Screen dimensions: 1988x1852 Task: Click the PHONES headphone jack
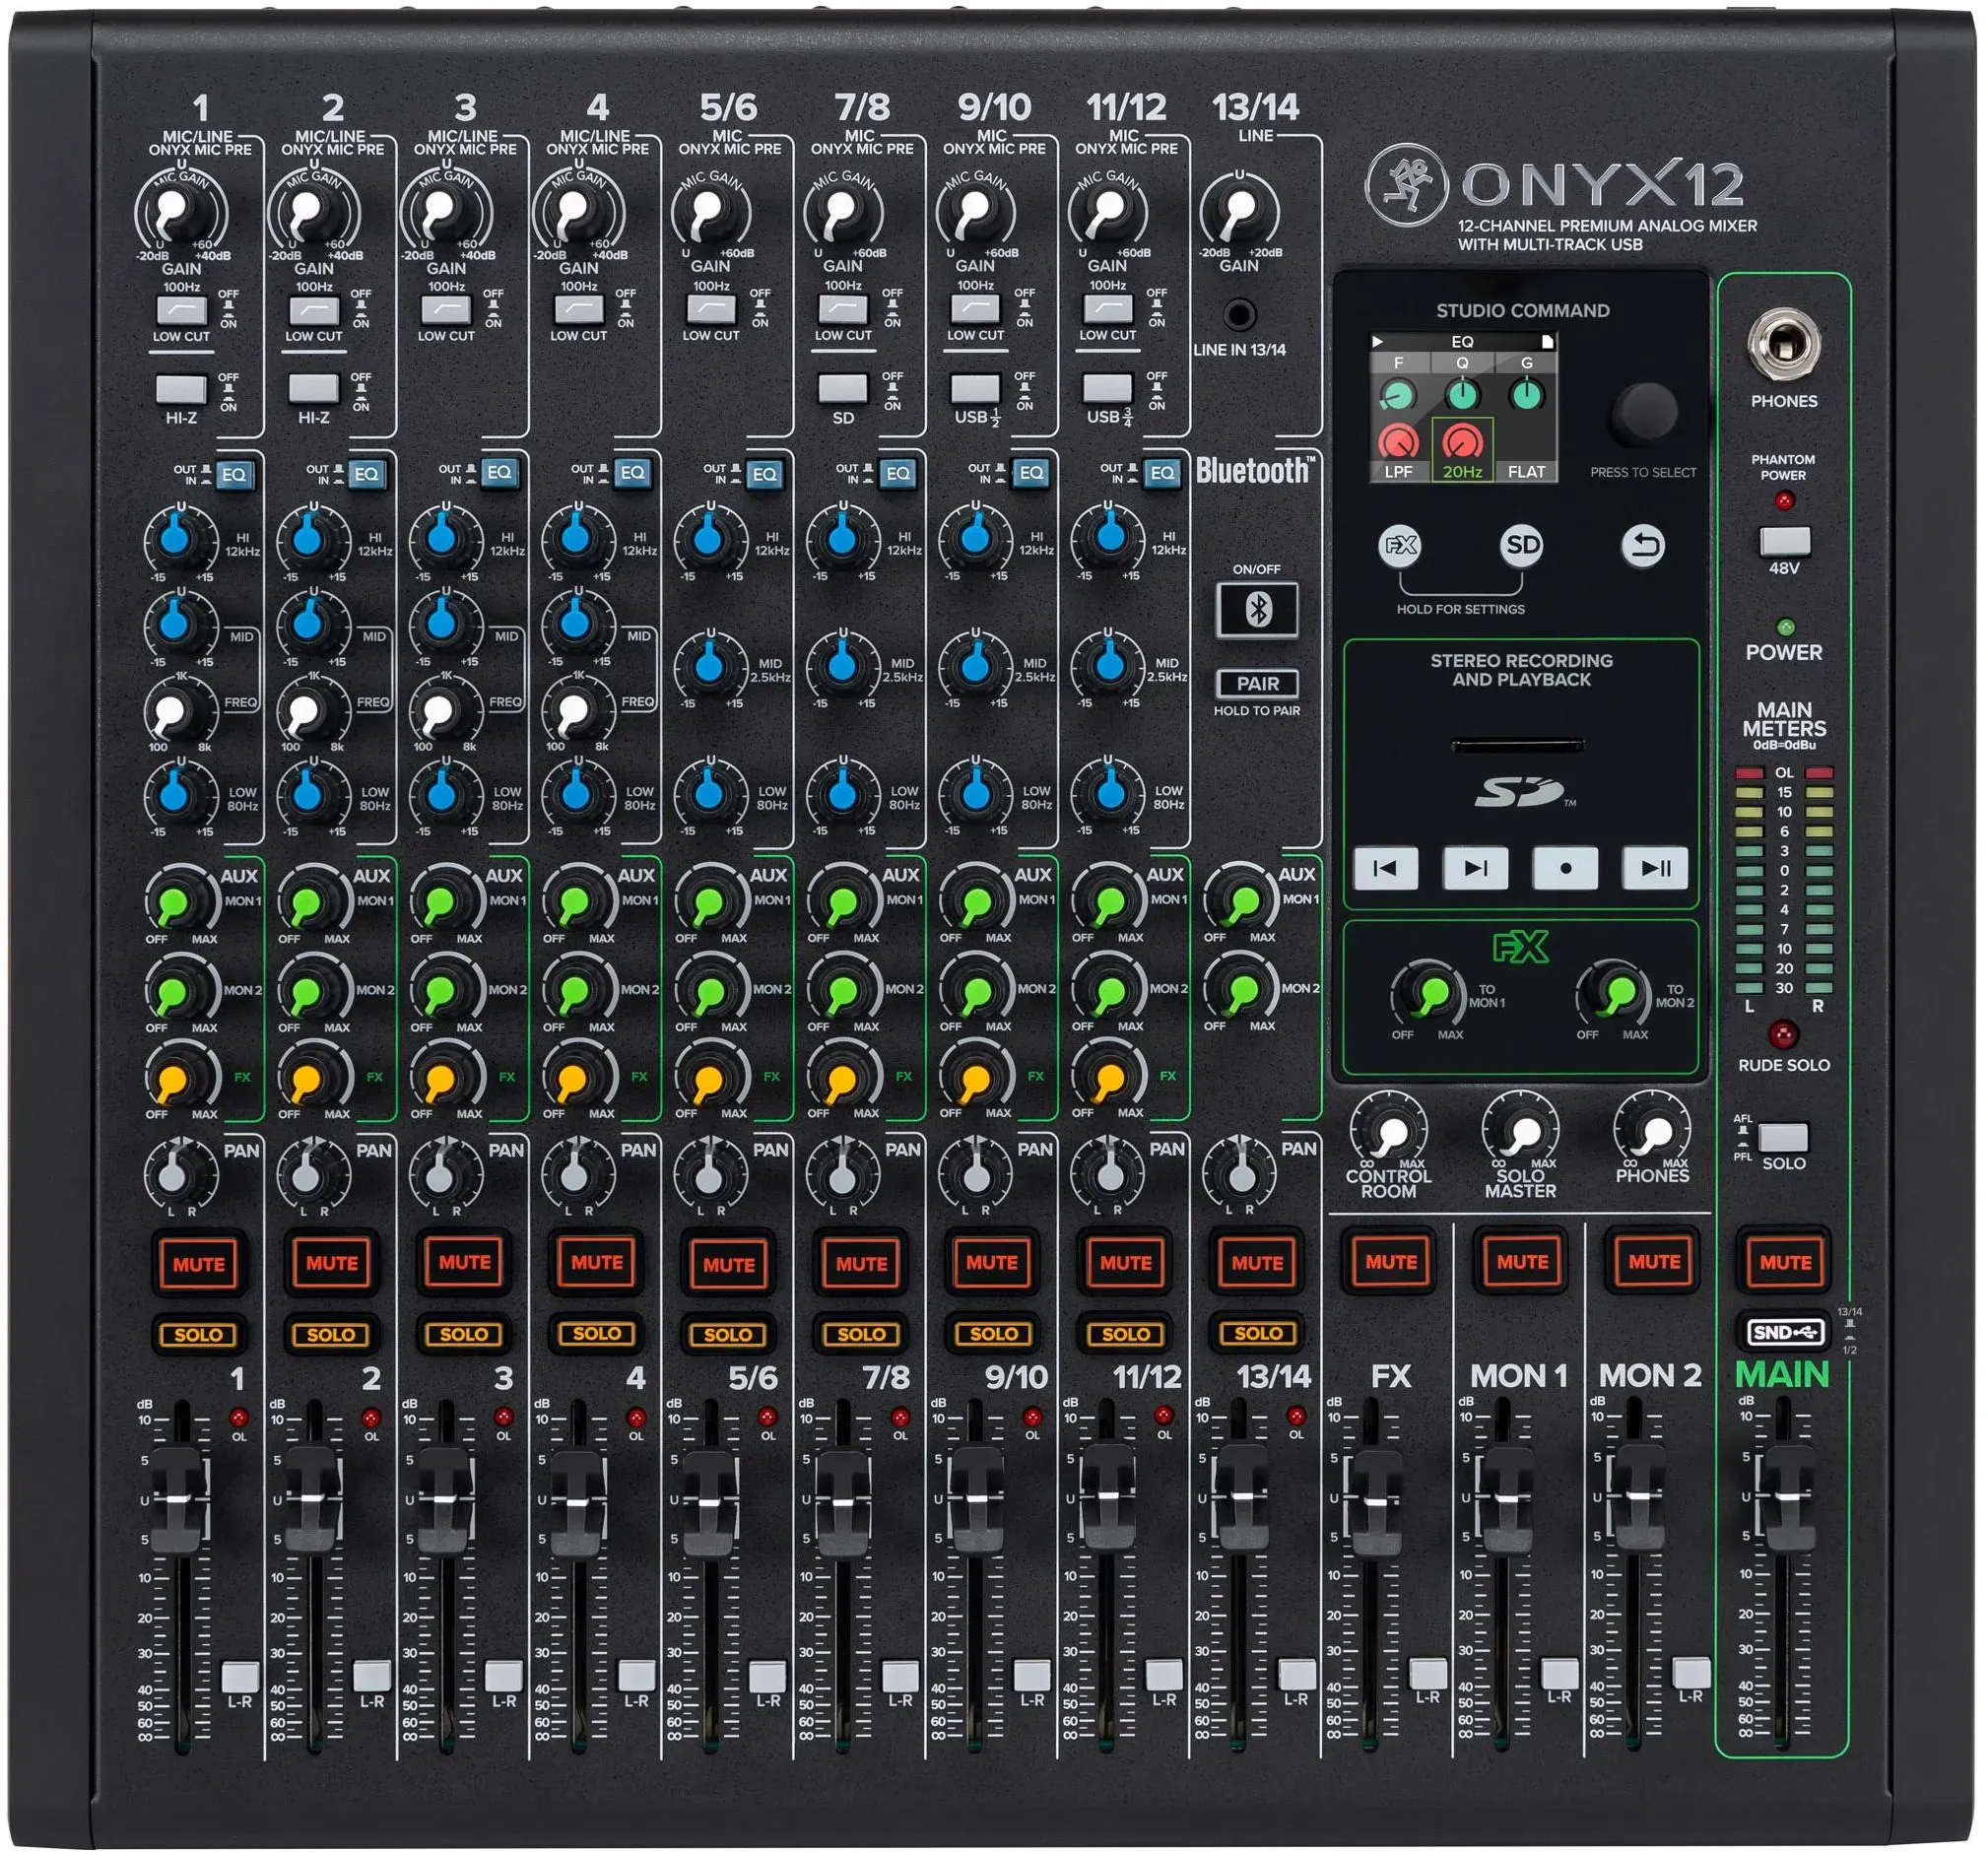click(x=1784, y=345)
